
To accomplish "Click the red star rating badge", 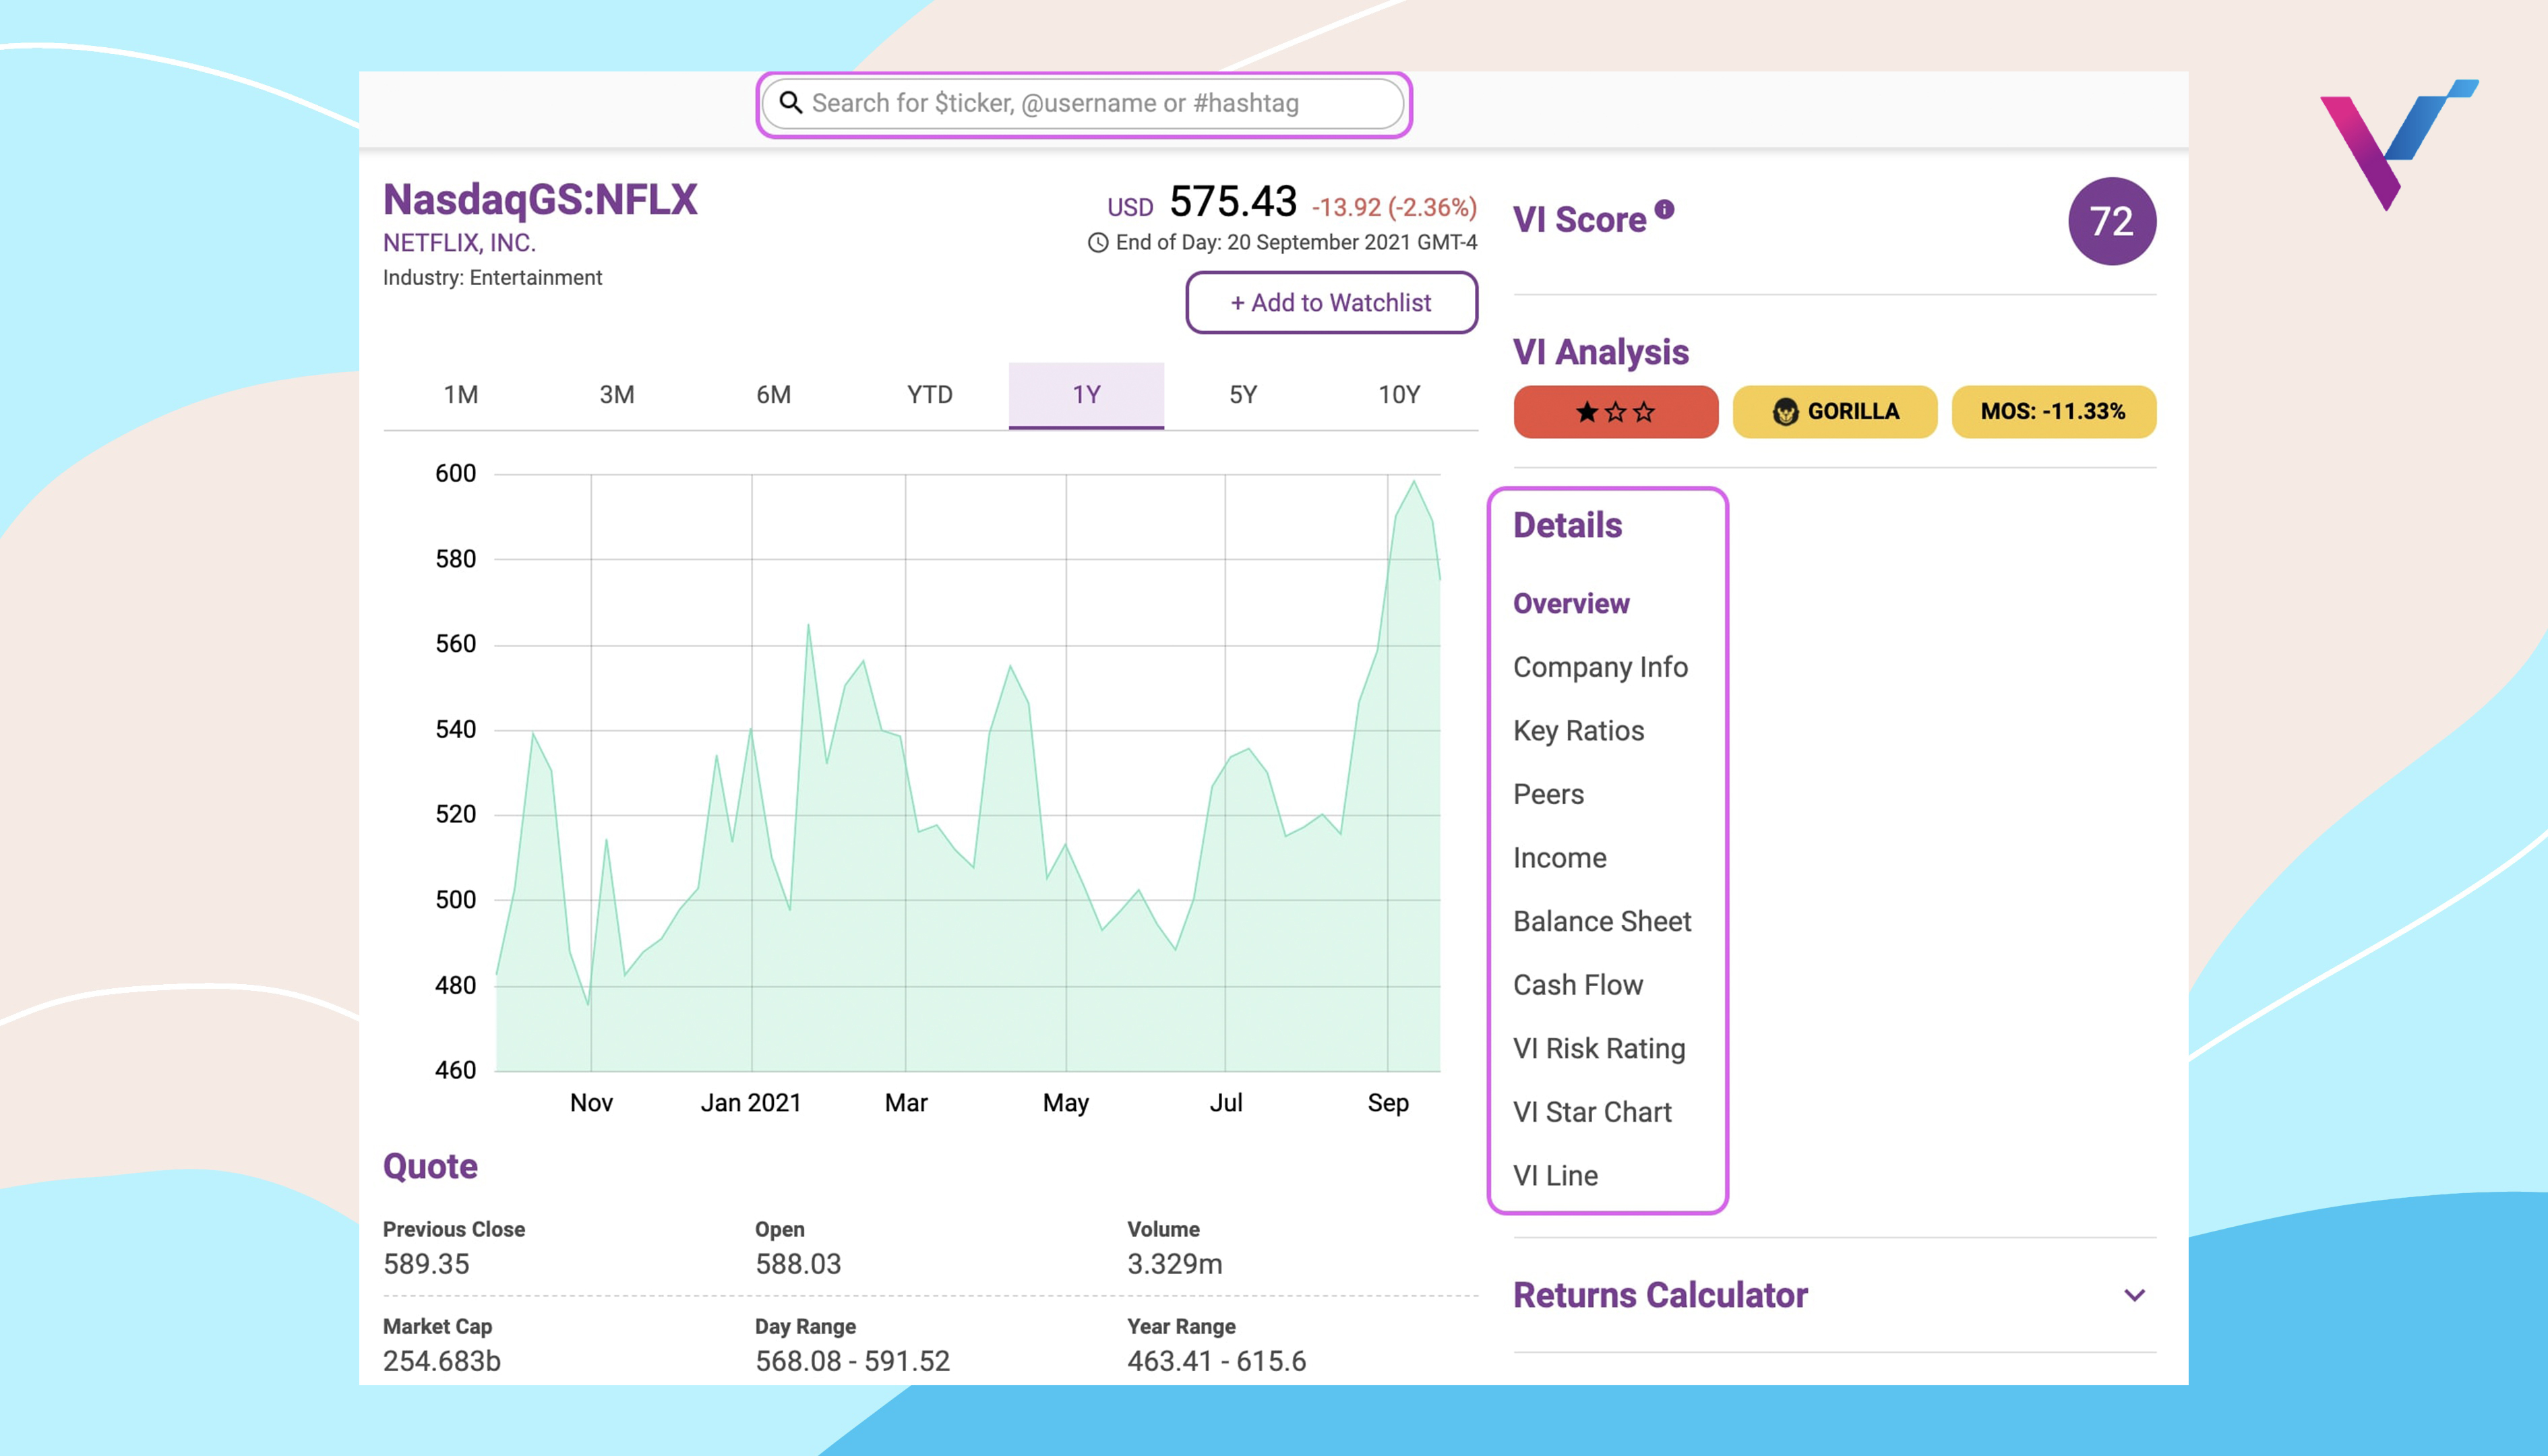I will pos(1615,412).
